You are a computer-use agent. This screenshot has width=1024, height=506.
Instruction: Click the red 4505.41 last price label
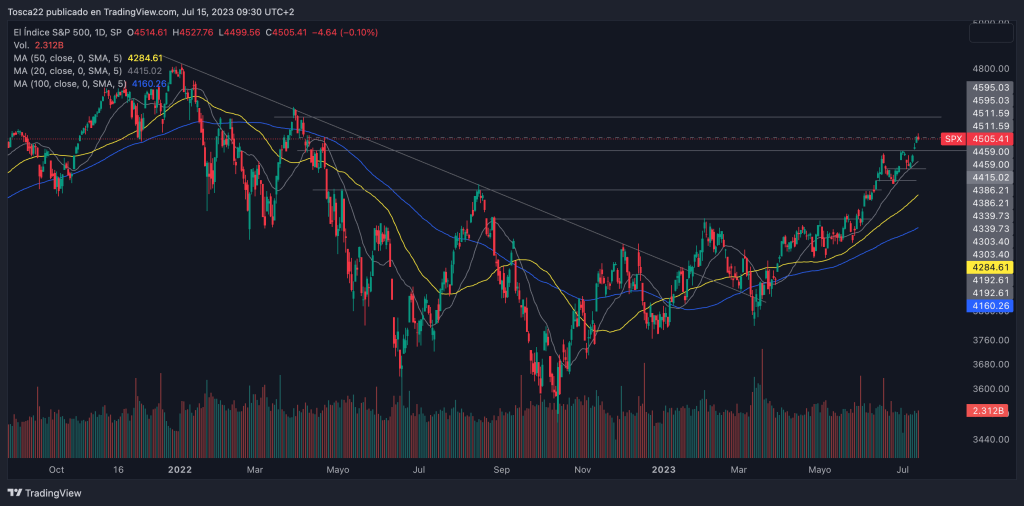pos(989,139)
